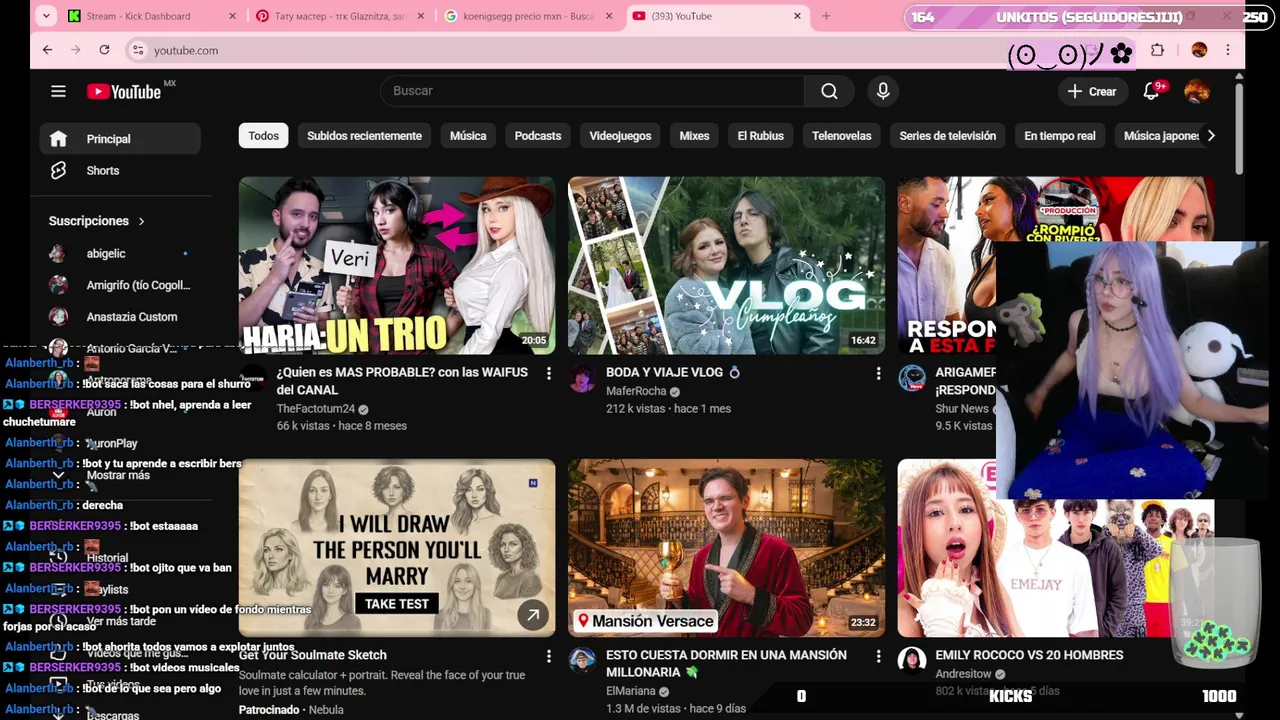
Task: Select the Podcasts chip
Action: pyautogui.click(x=538, y=136)
